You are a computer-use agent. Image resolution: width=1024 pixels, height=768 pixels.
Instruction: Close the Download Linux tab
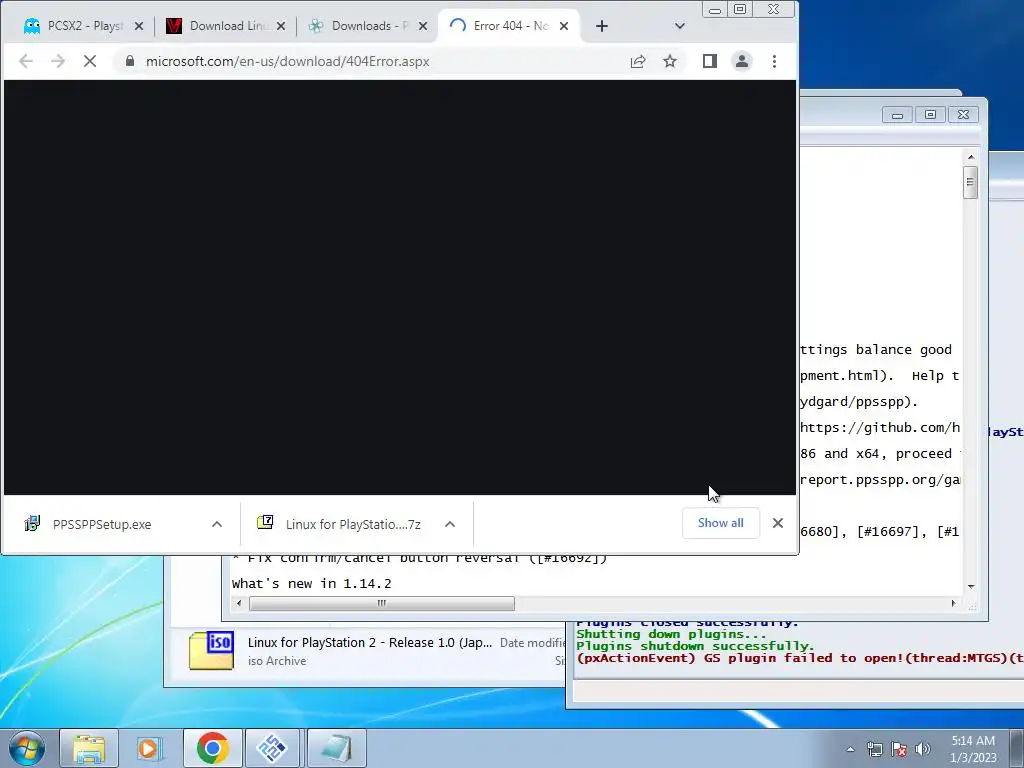point(281,26)
